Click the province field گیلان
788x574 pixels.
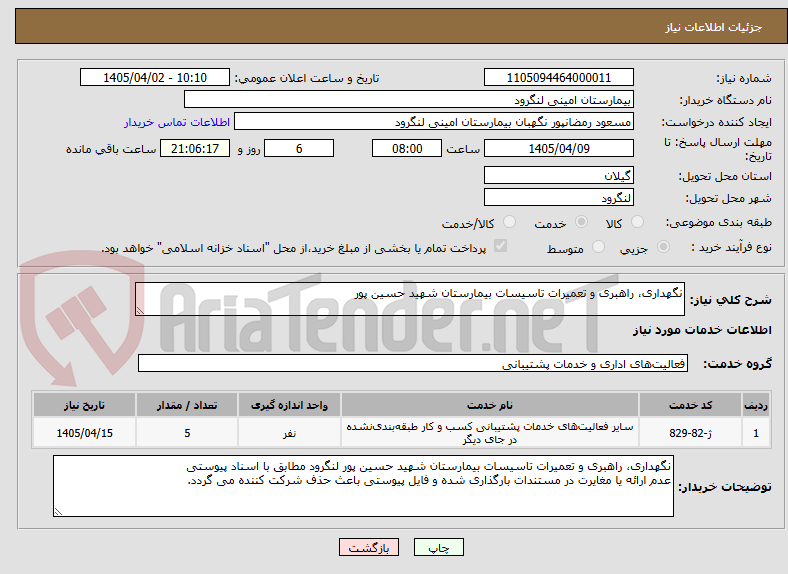[558, 175]
